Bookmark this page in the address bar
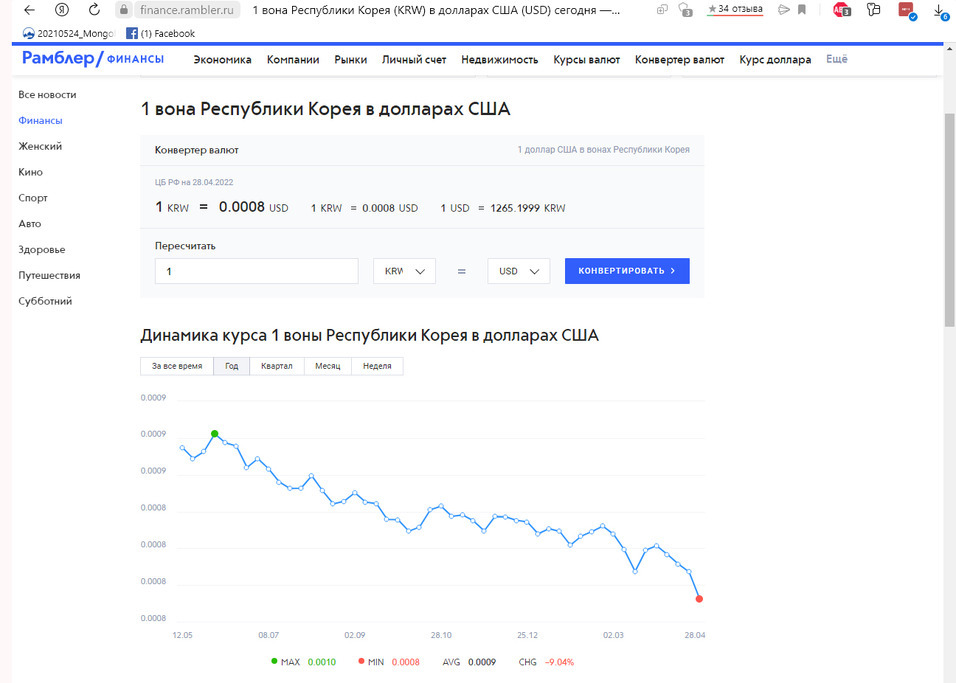956x683 pixels. pos(801,10)
